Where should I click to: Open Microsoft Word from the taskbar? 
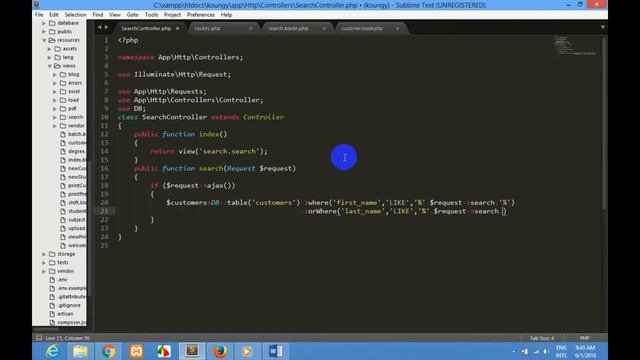pos(276,351)
